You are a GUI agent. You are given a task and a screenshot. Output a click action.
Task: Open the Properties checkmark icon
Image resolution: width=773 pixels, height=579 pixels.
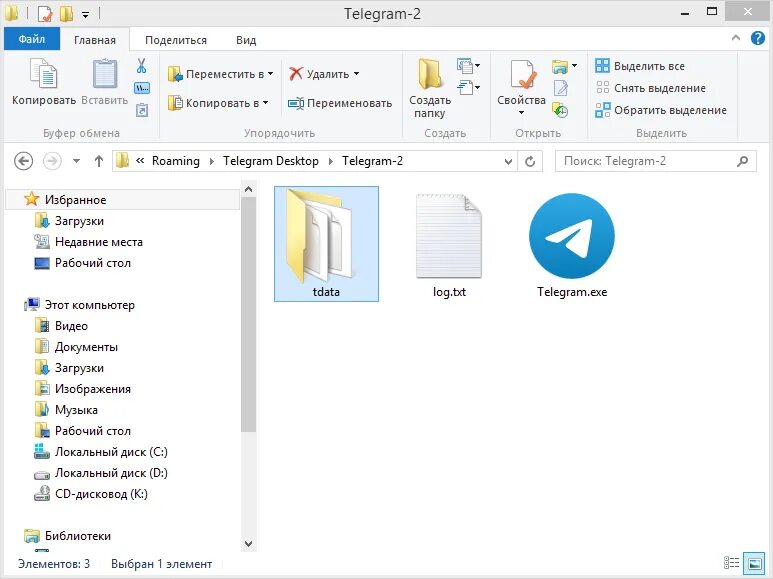522,75
